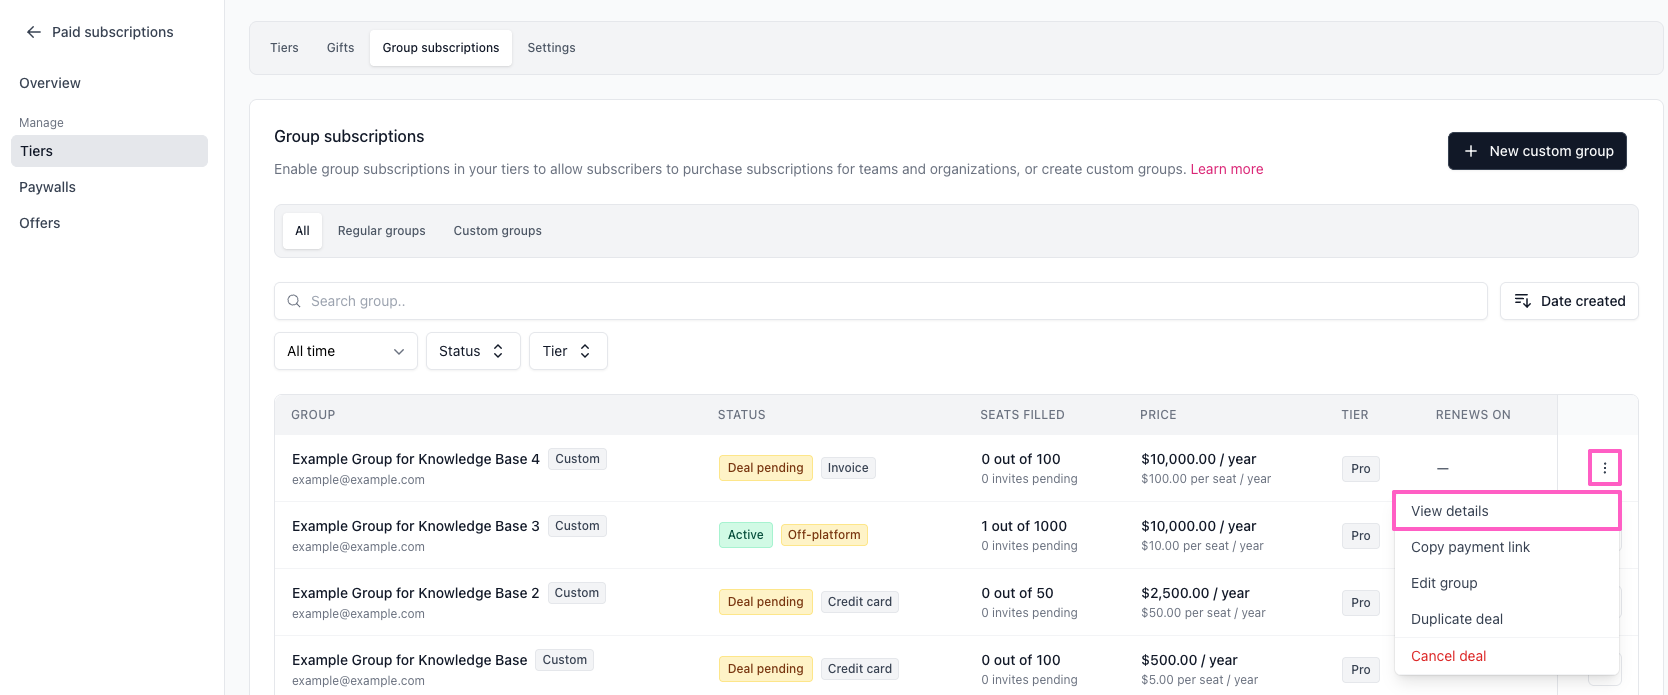The image size is (1668, 695).
Task: Switch to the Gifts tab
Action: click(340, 48)
